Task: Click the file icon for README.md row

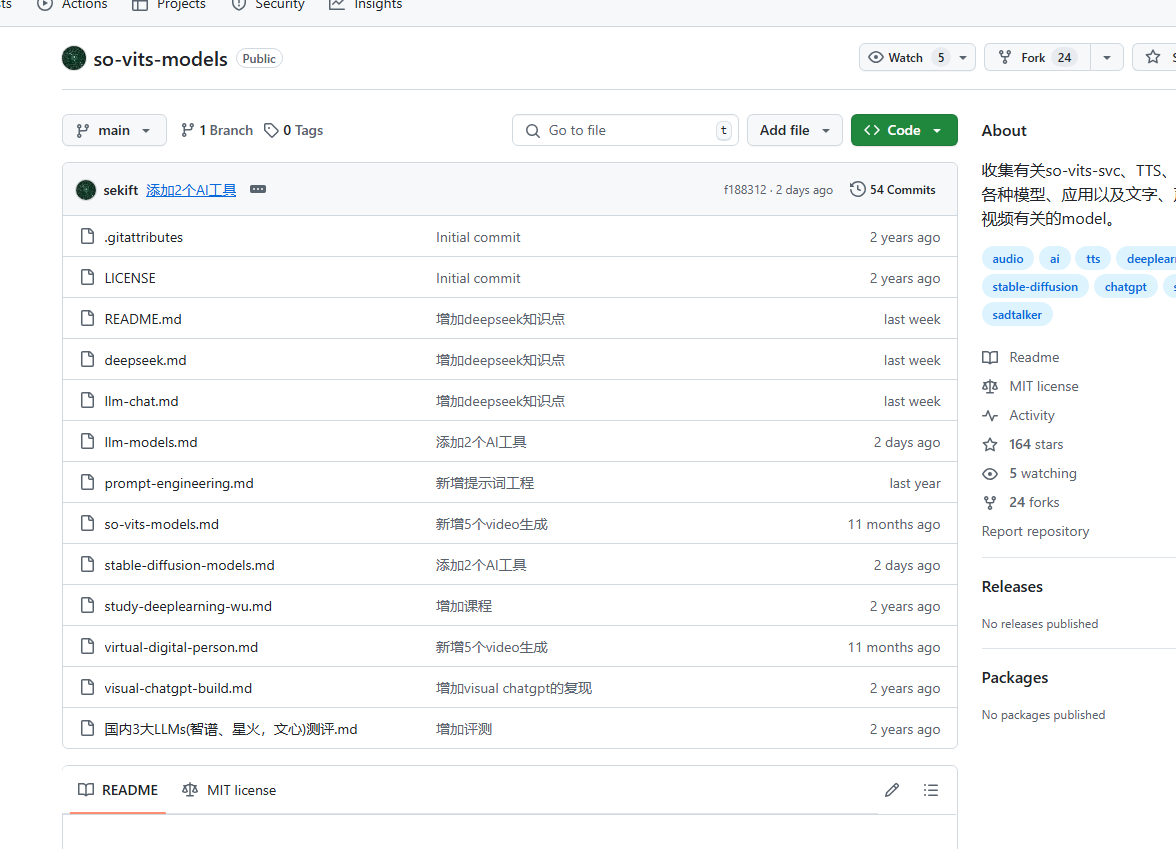Action: [87, 319]
